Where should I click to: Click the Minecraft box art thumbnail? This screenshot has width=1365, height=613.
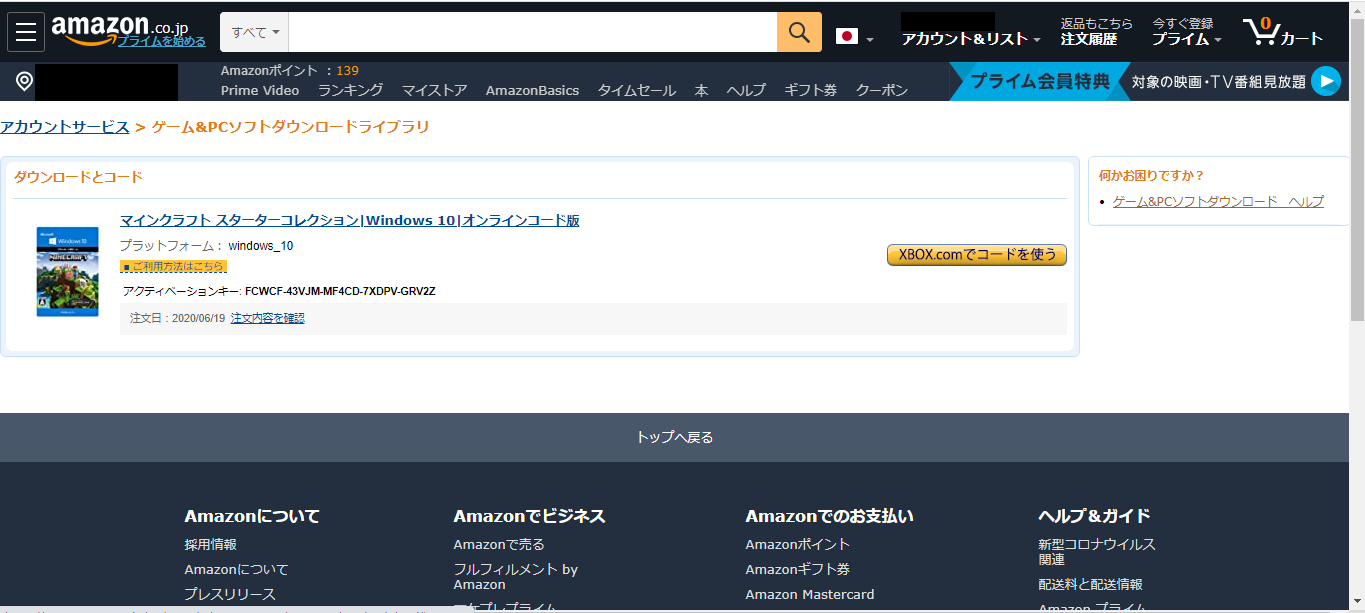click(67, 271)
